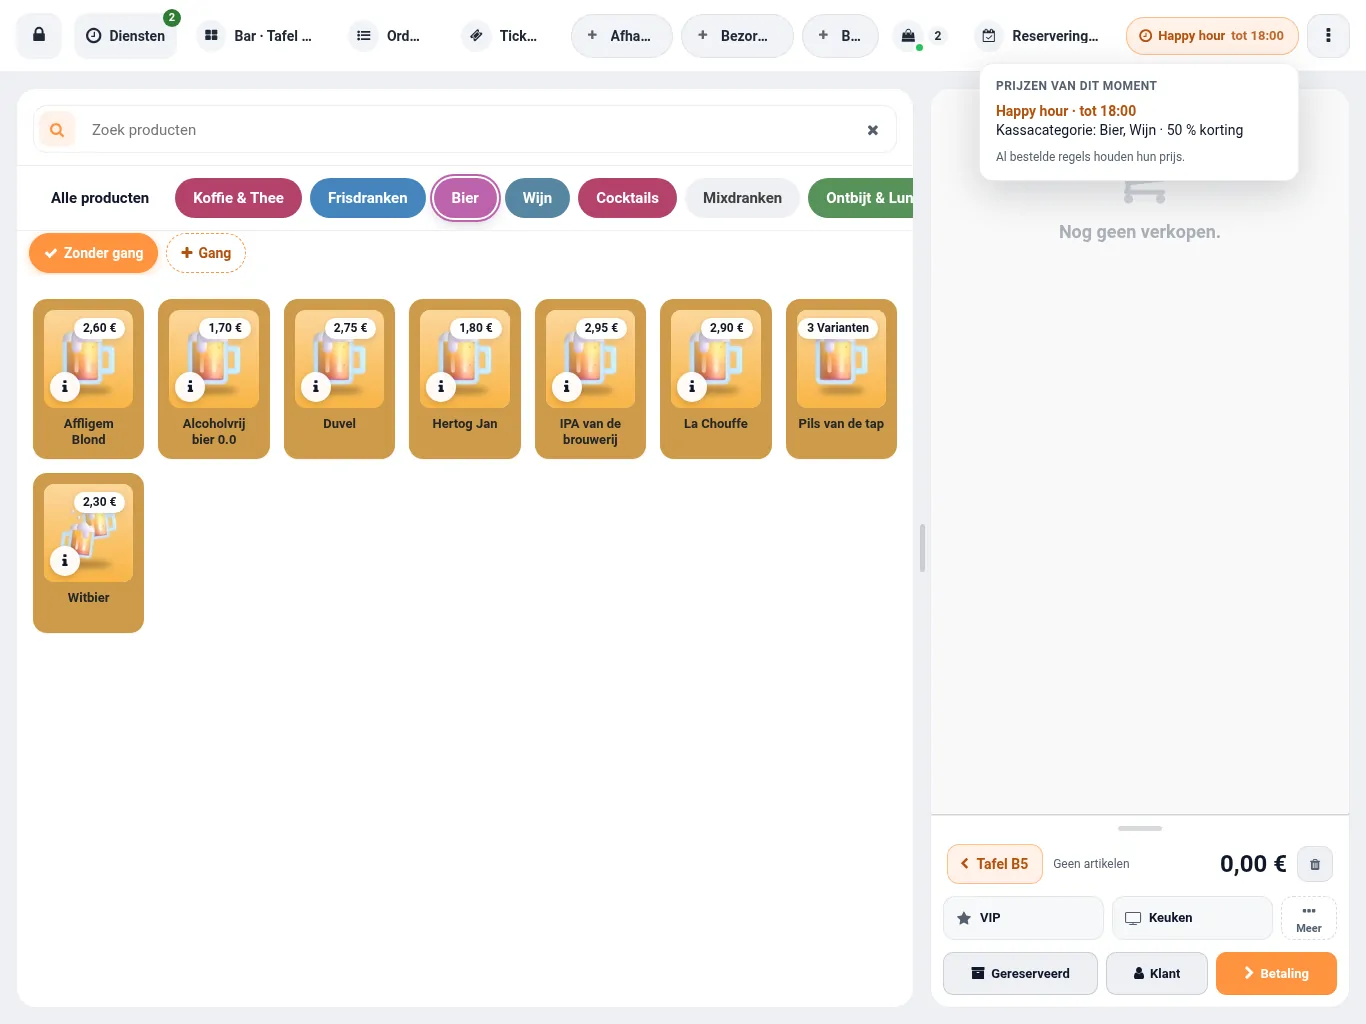
Task: Switch to Wijn category
Action: (537, 198)
